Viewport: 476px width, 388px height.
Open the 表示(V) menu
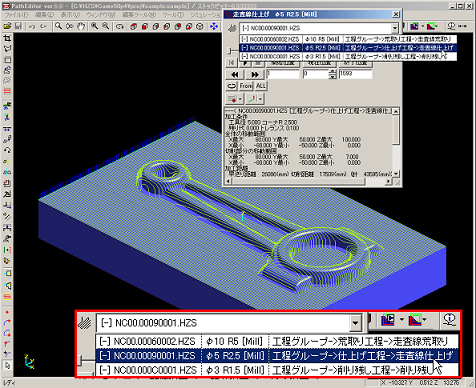pos(70,15)
